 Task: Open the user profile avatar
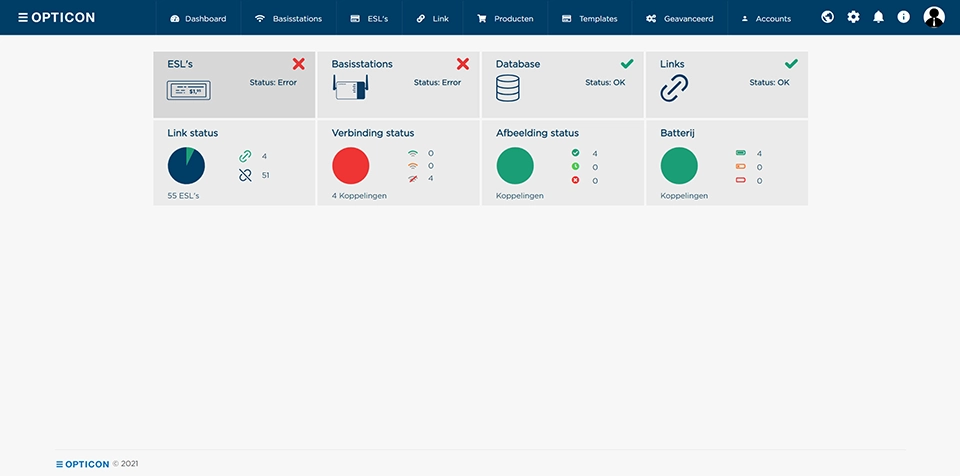point(934,17)
